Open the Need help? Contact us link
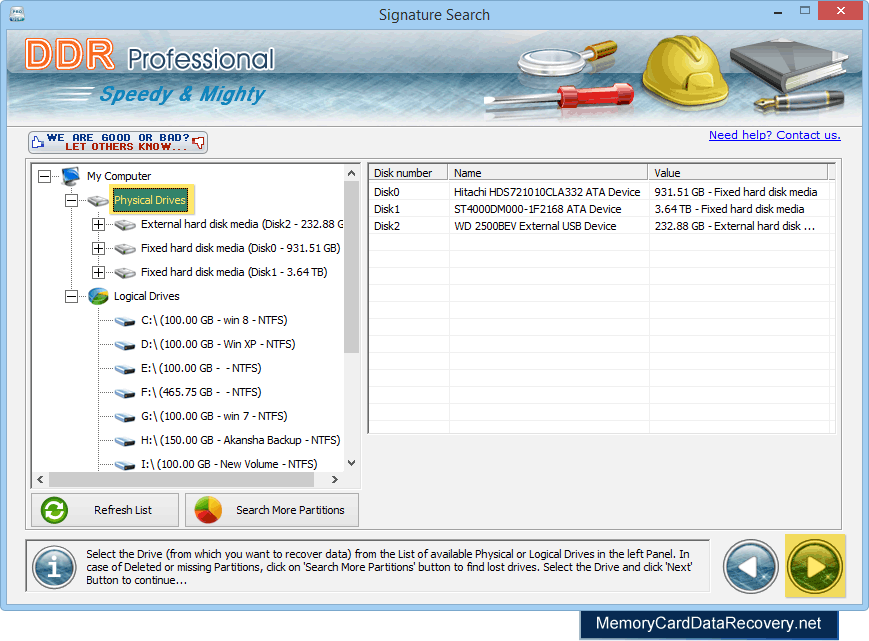Viewport: 869px width, 641px height. pyautogui.click(x=775, y=135)
